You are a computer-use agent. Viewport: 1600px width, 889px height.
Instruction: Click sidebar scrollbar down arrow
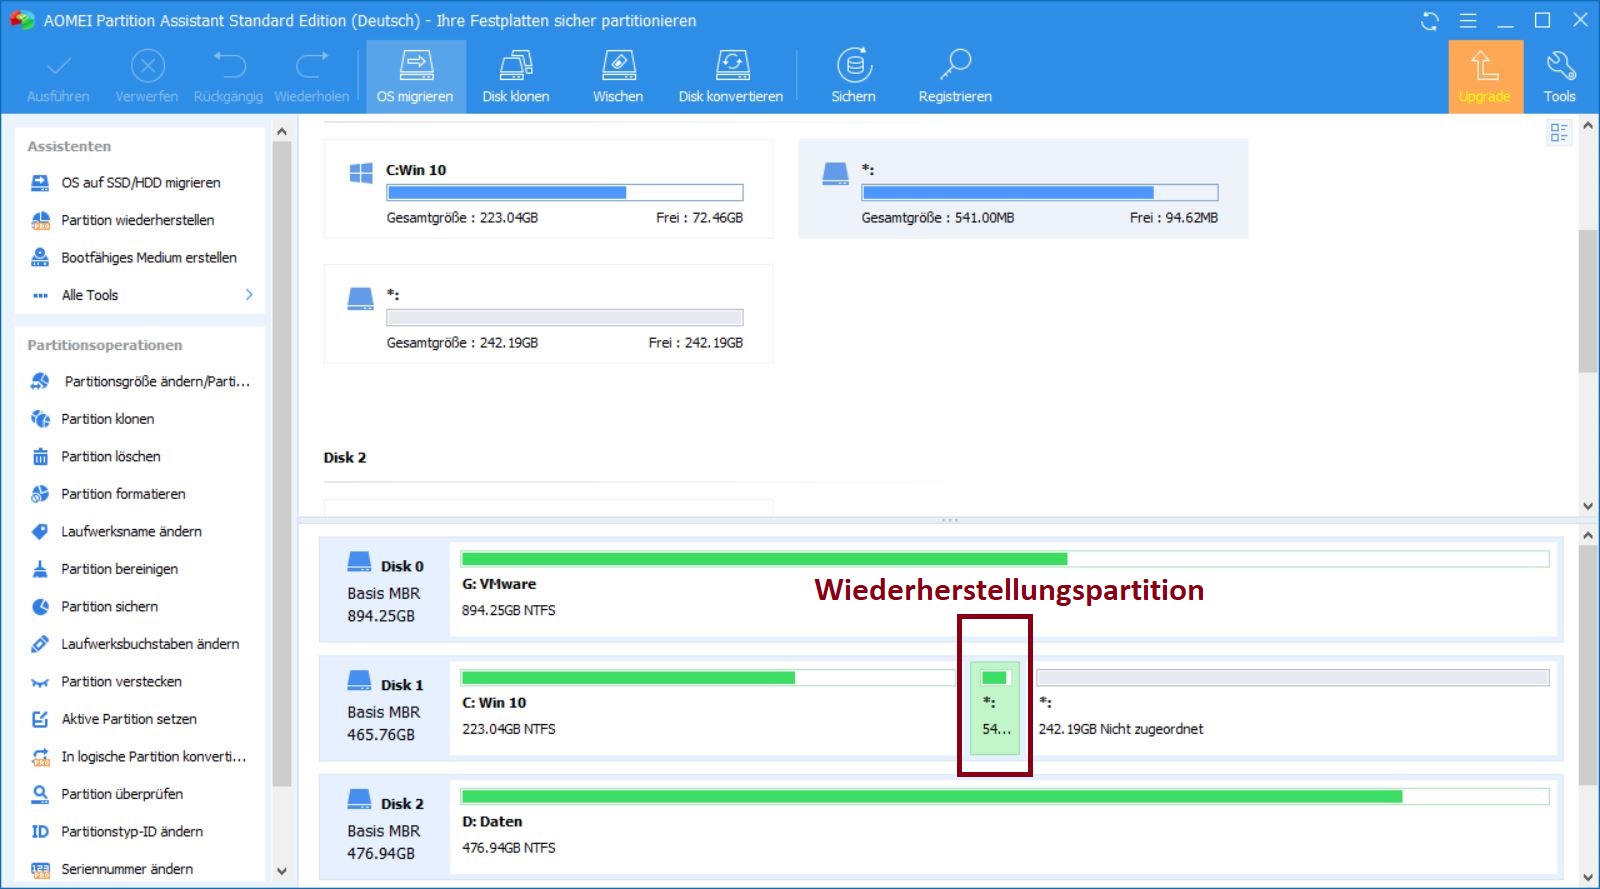pyautogui.click(x=282, y=871)
